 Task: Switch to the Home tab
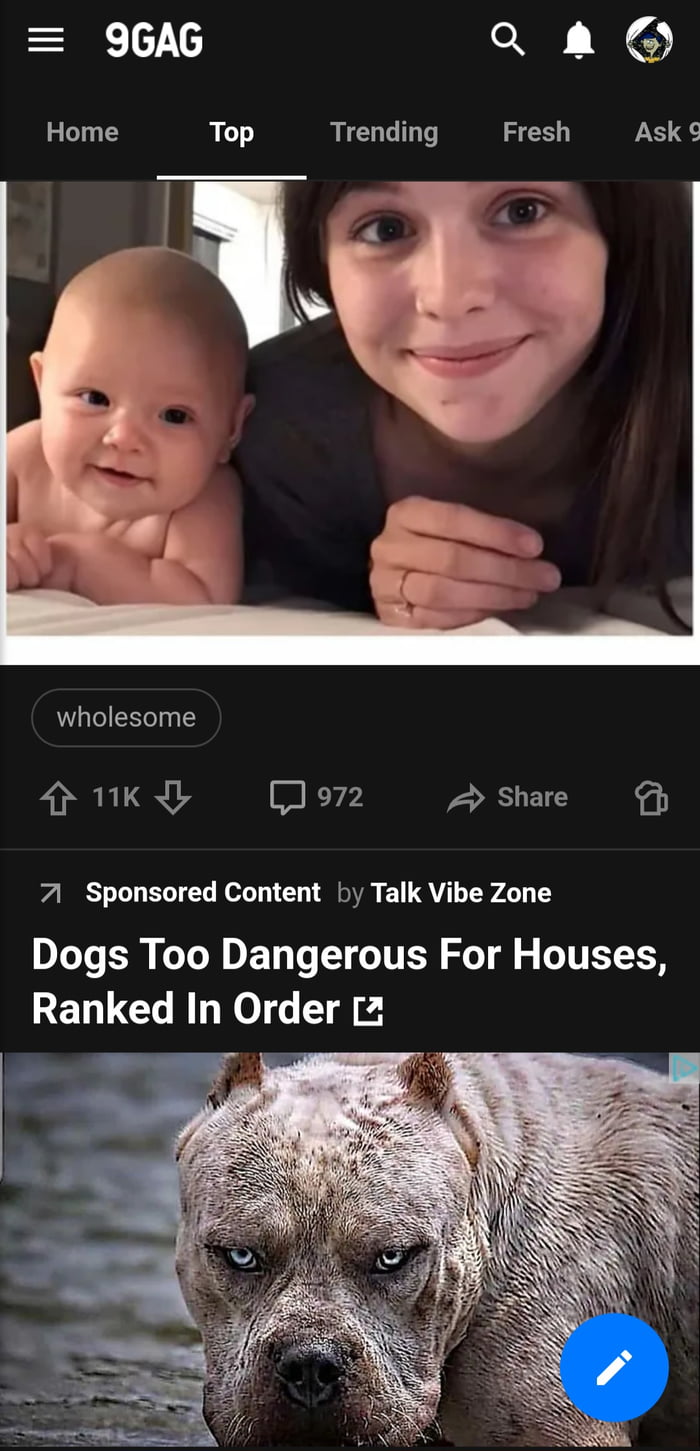[82, 132]
